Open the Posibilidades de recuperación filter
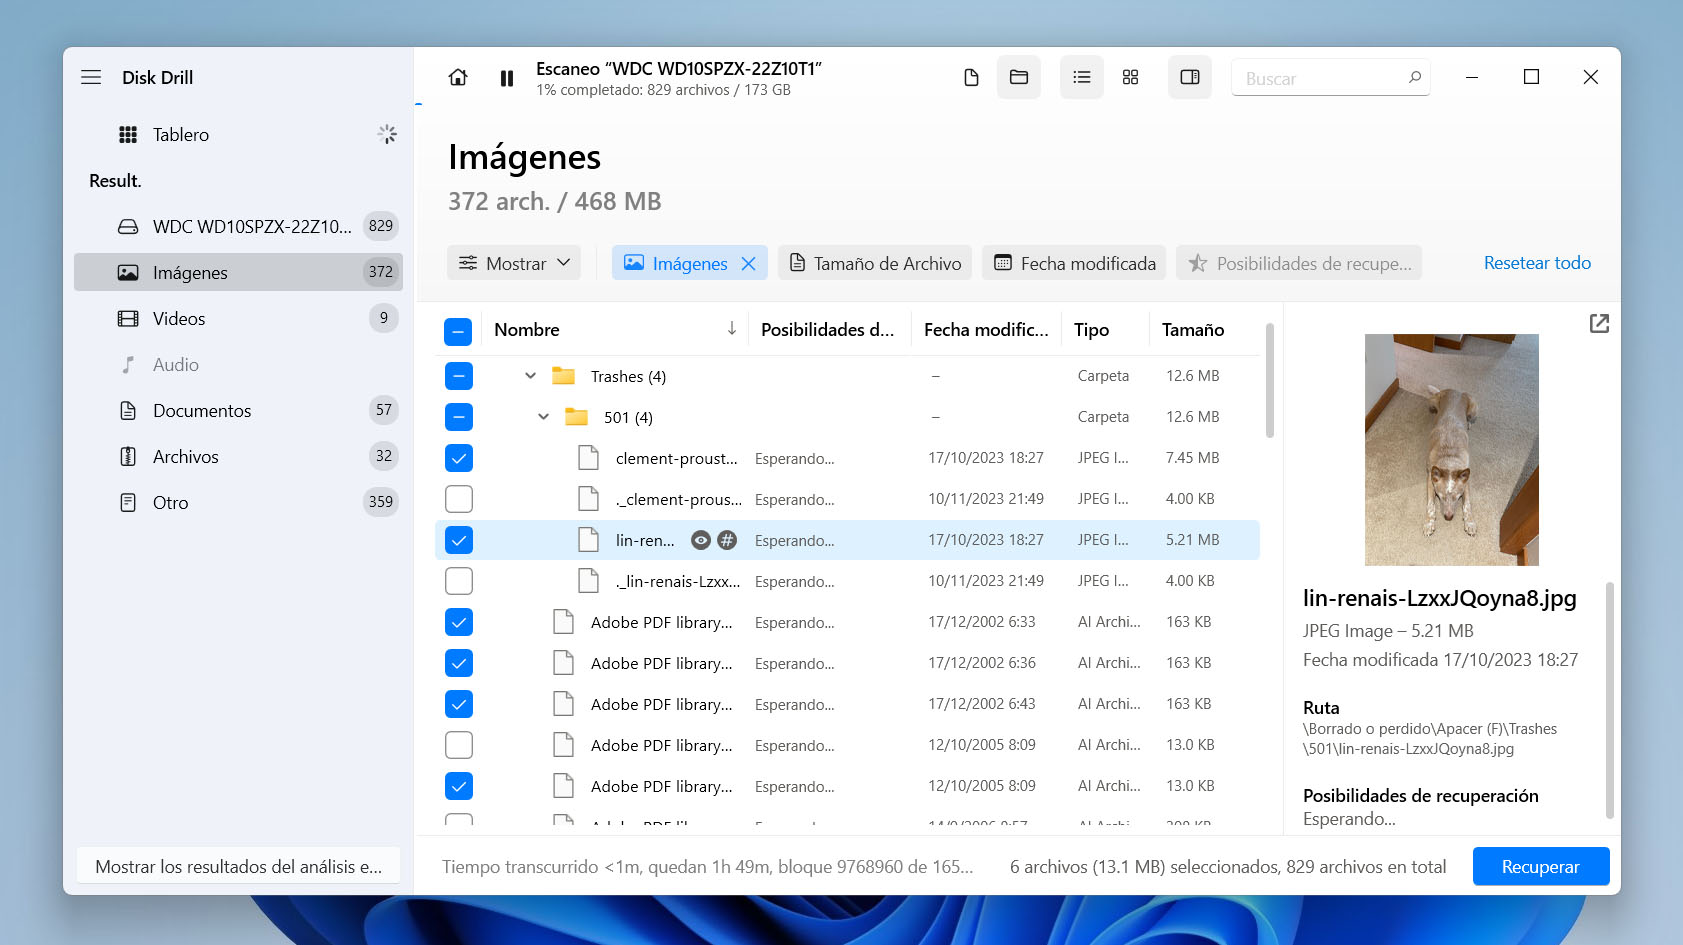 pos(1299,263)
